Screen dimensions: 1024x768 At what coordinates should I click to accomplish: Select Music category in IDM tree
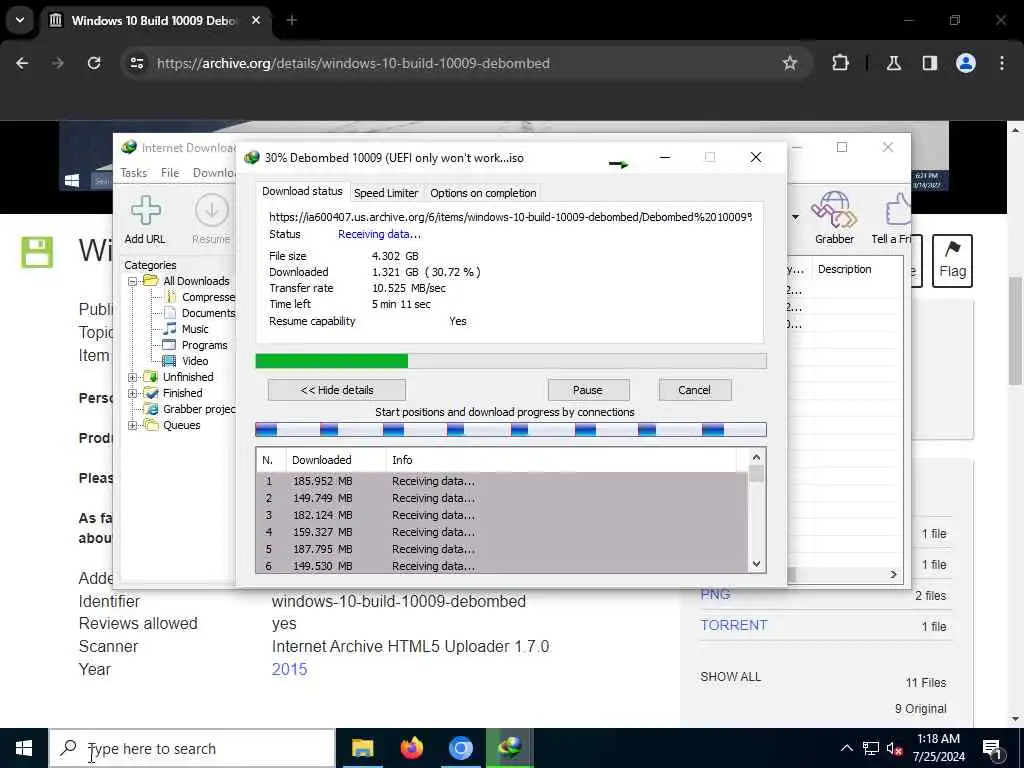(x=186, y=329)
